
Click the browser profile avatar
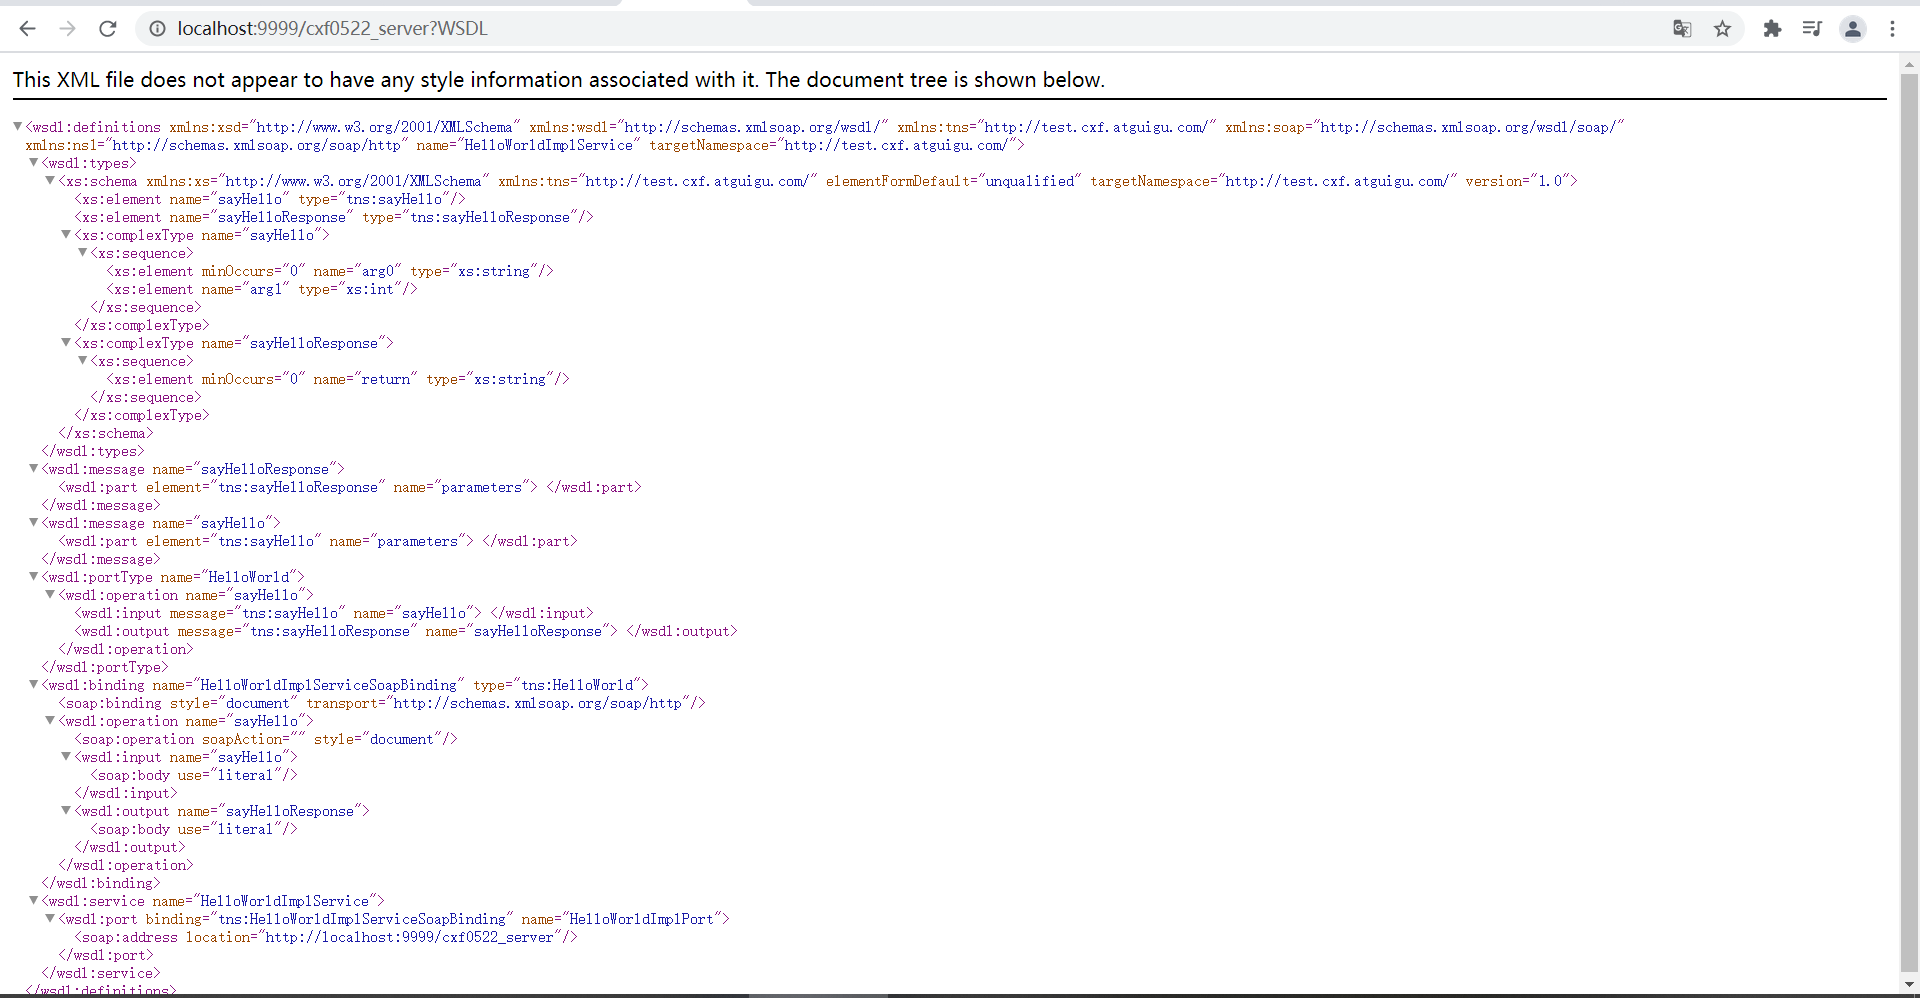(x=1853, y=29)
